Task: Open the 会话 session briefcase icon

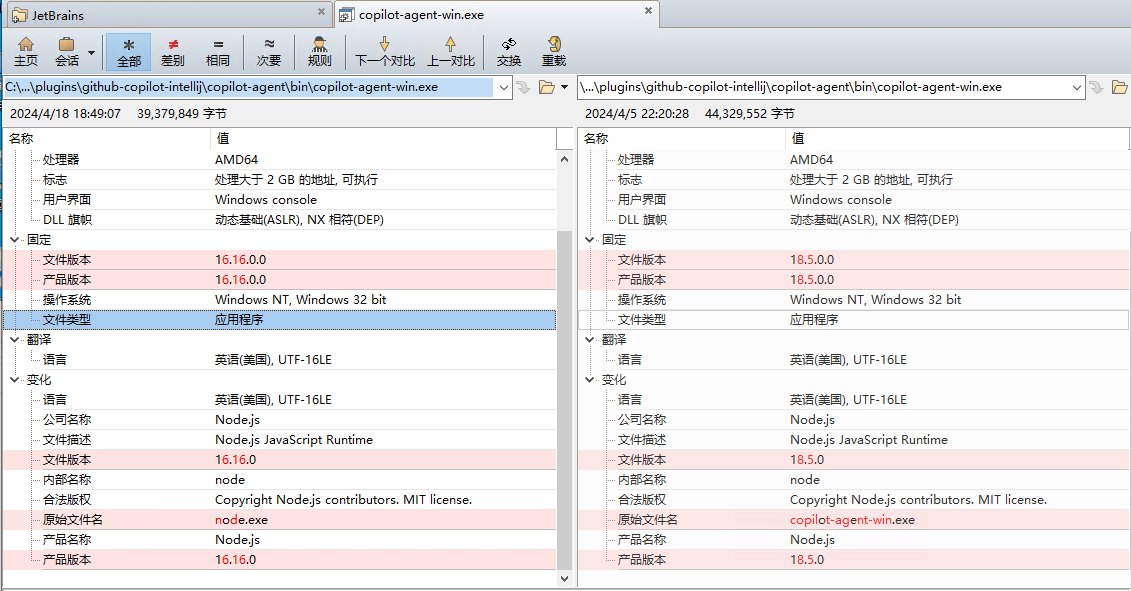Action: (66, 52)
